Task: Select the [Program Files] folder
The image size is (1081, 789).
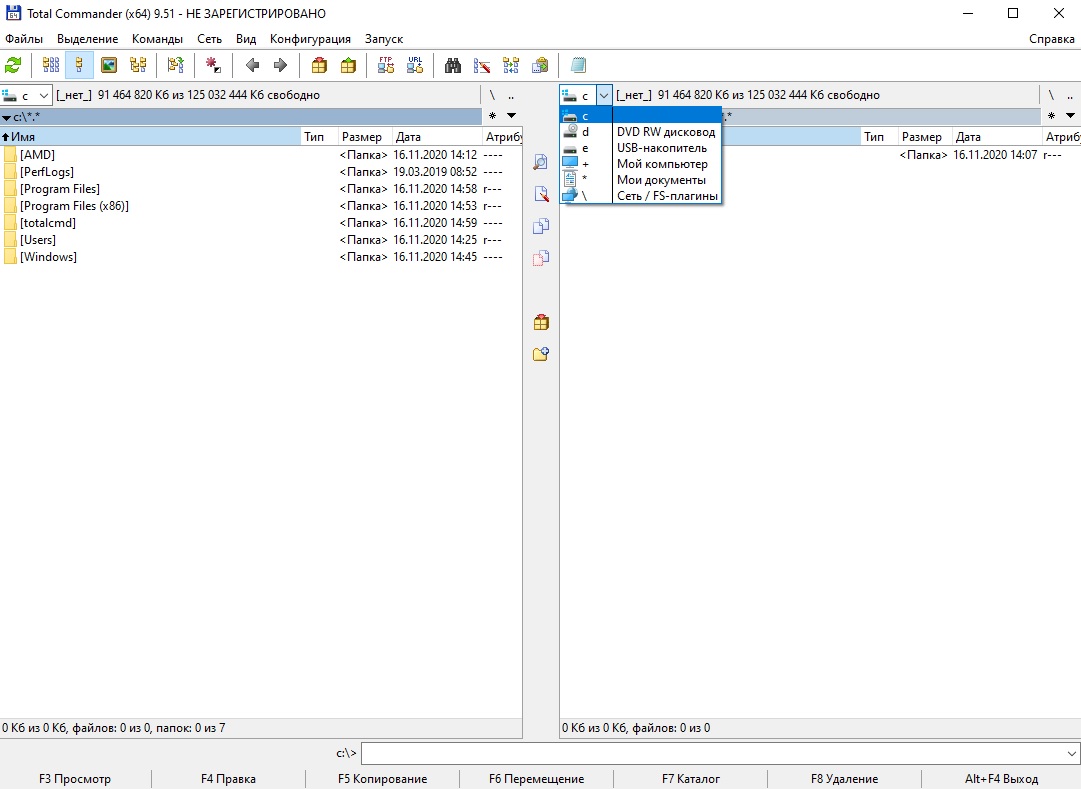Action: tap(59, 188)
